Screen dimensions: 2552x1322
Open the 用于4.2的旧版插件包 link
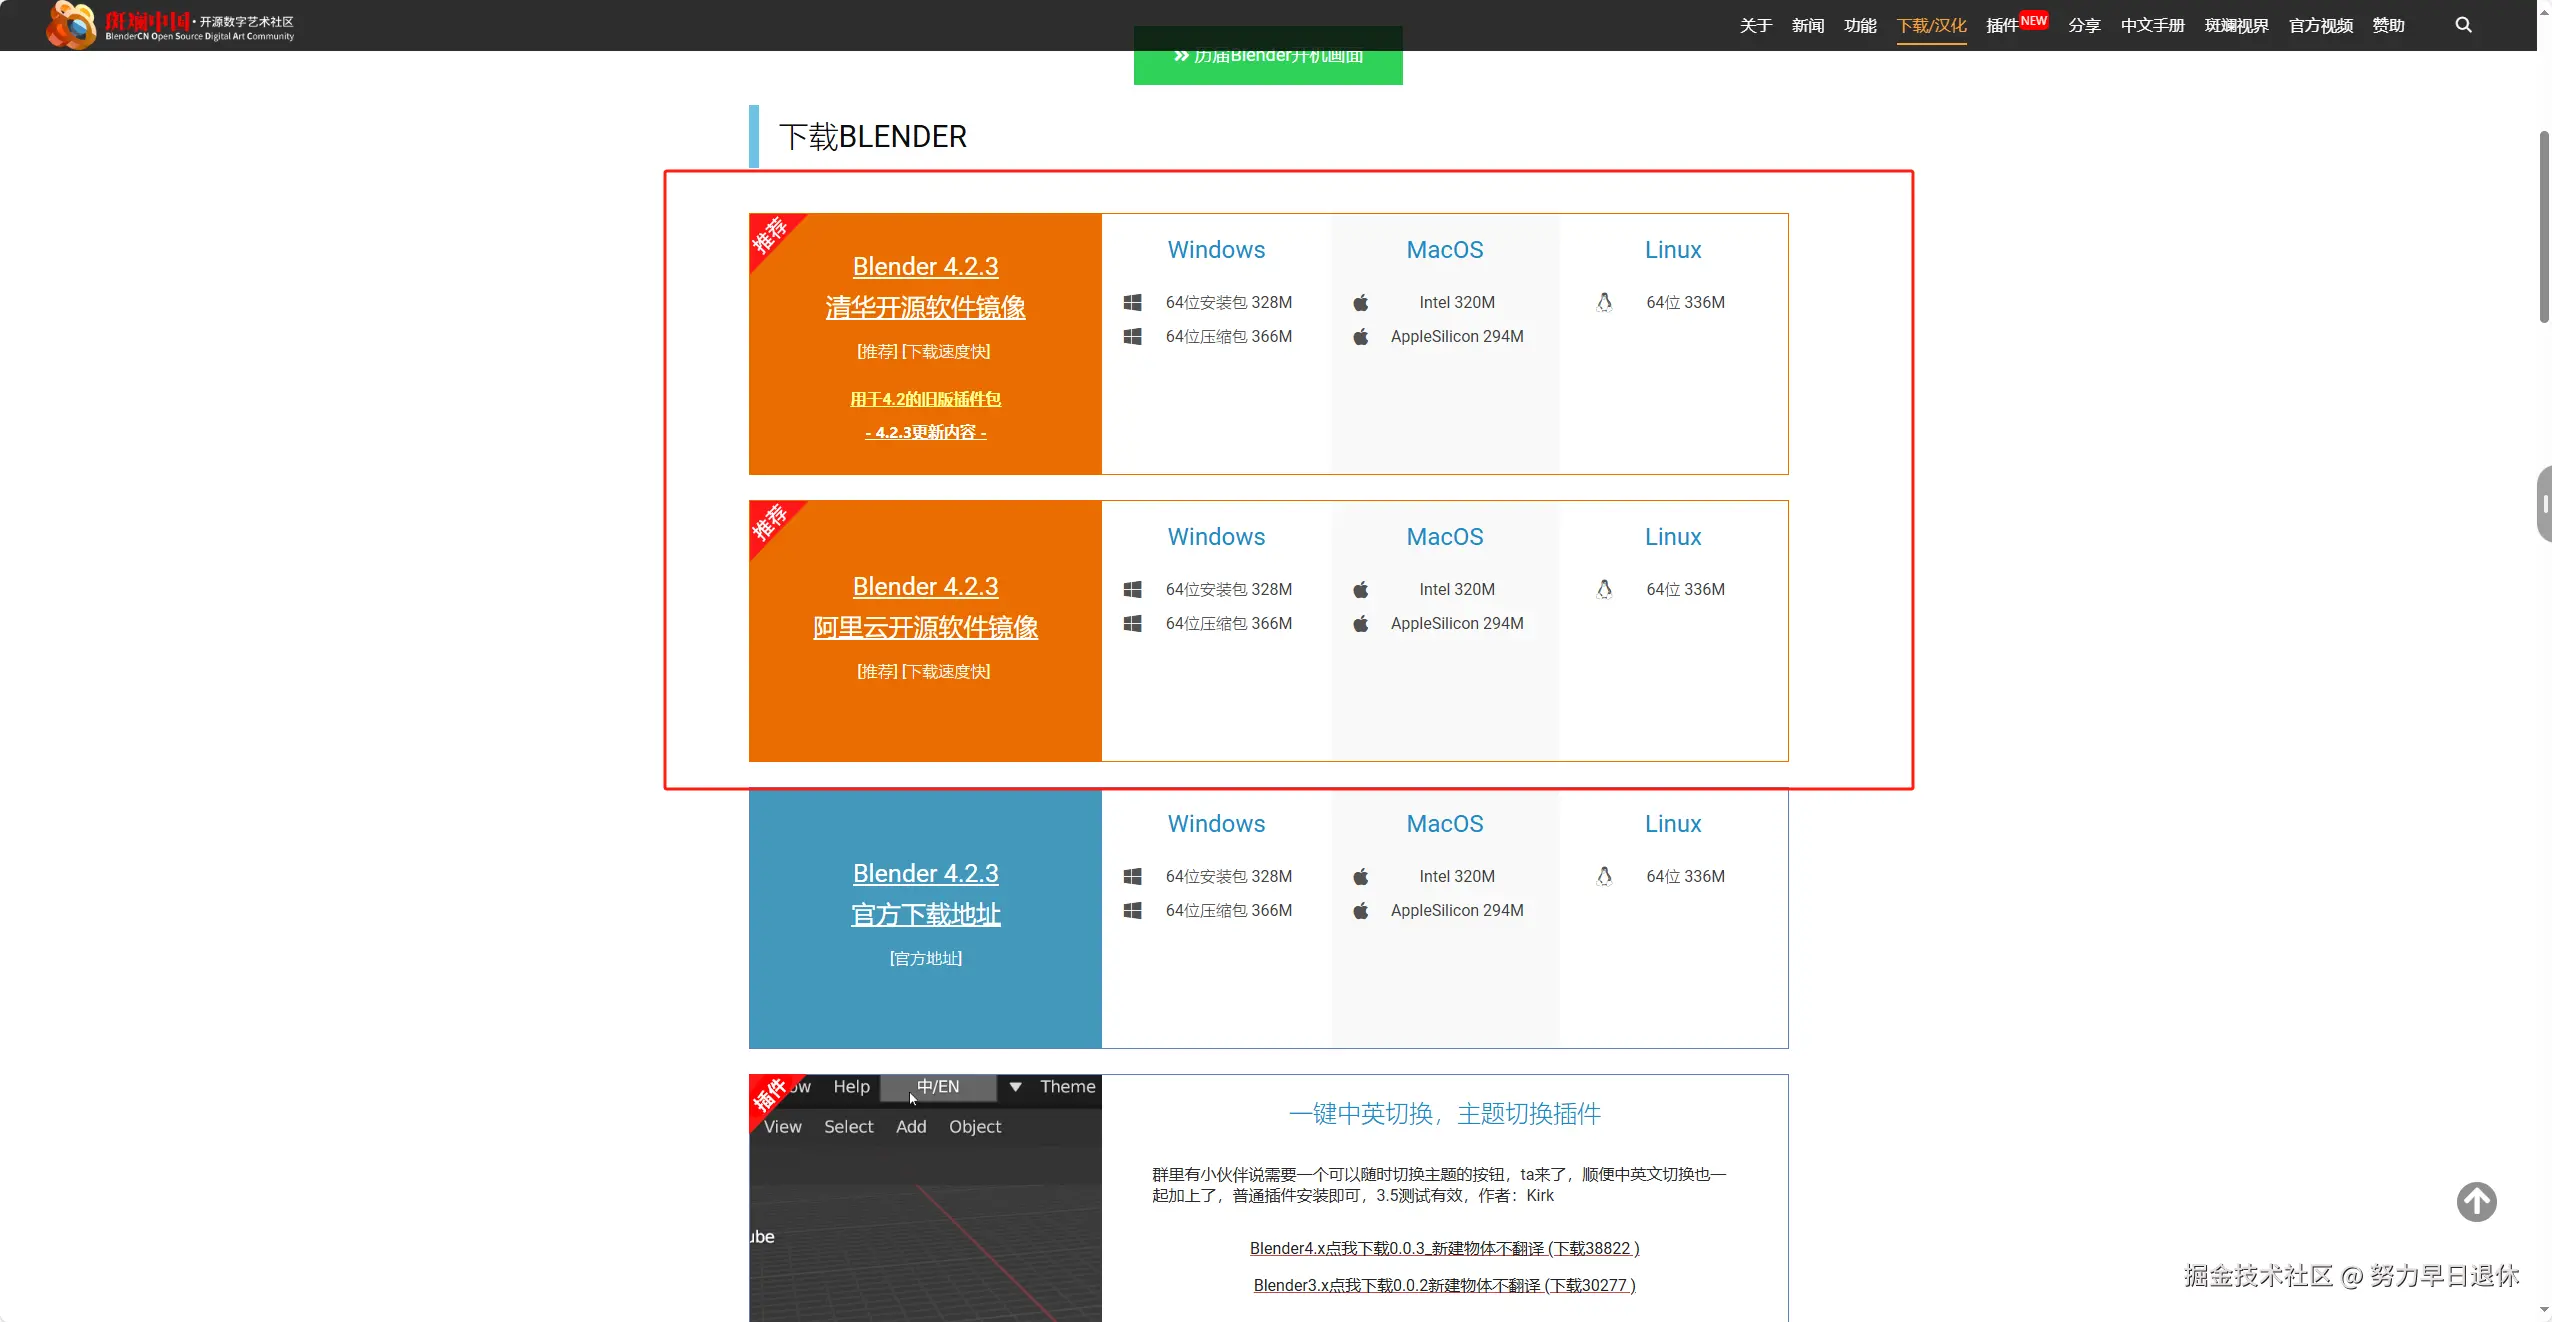coord(925,399)
